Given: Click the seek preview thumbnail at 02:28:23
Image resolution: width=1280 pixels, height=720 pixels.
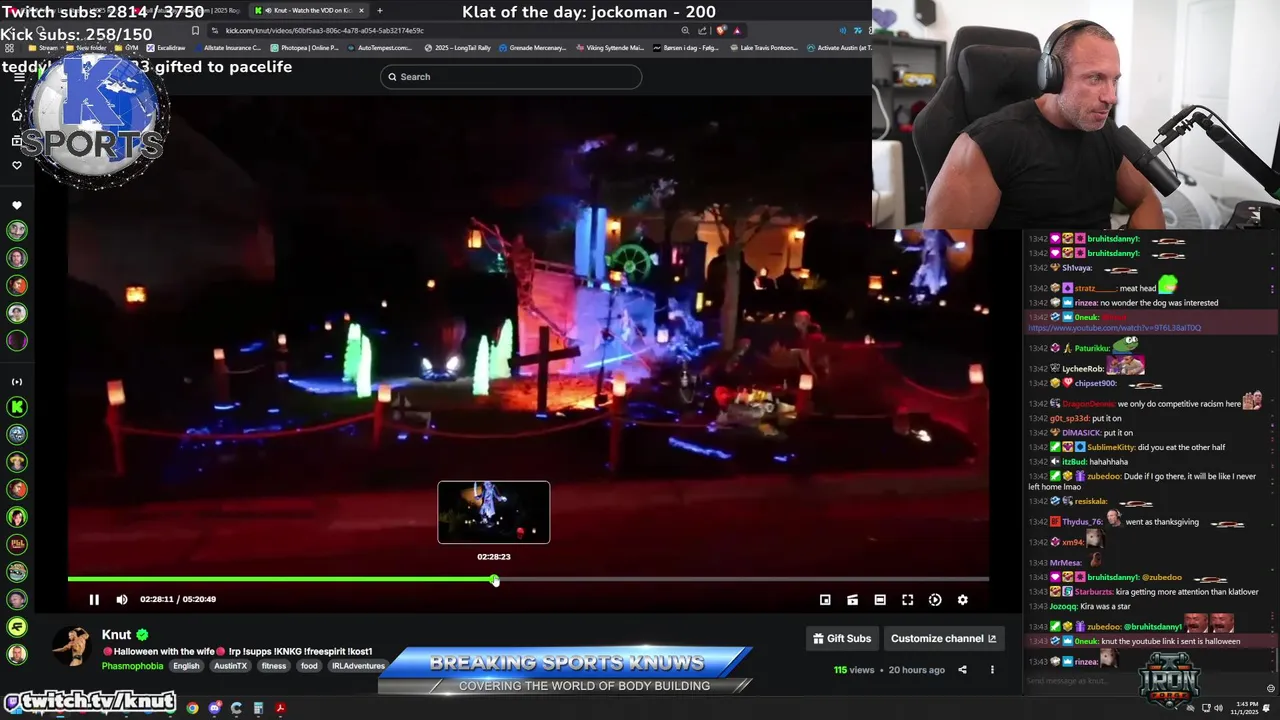Looking at the screenshot, I should (493, 512).
